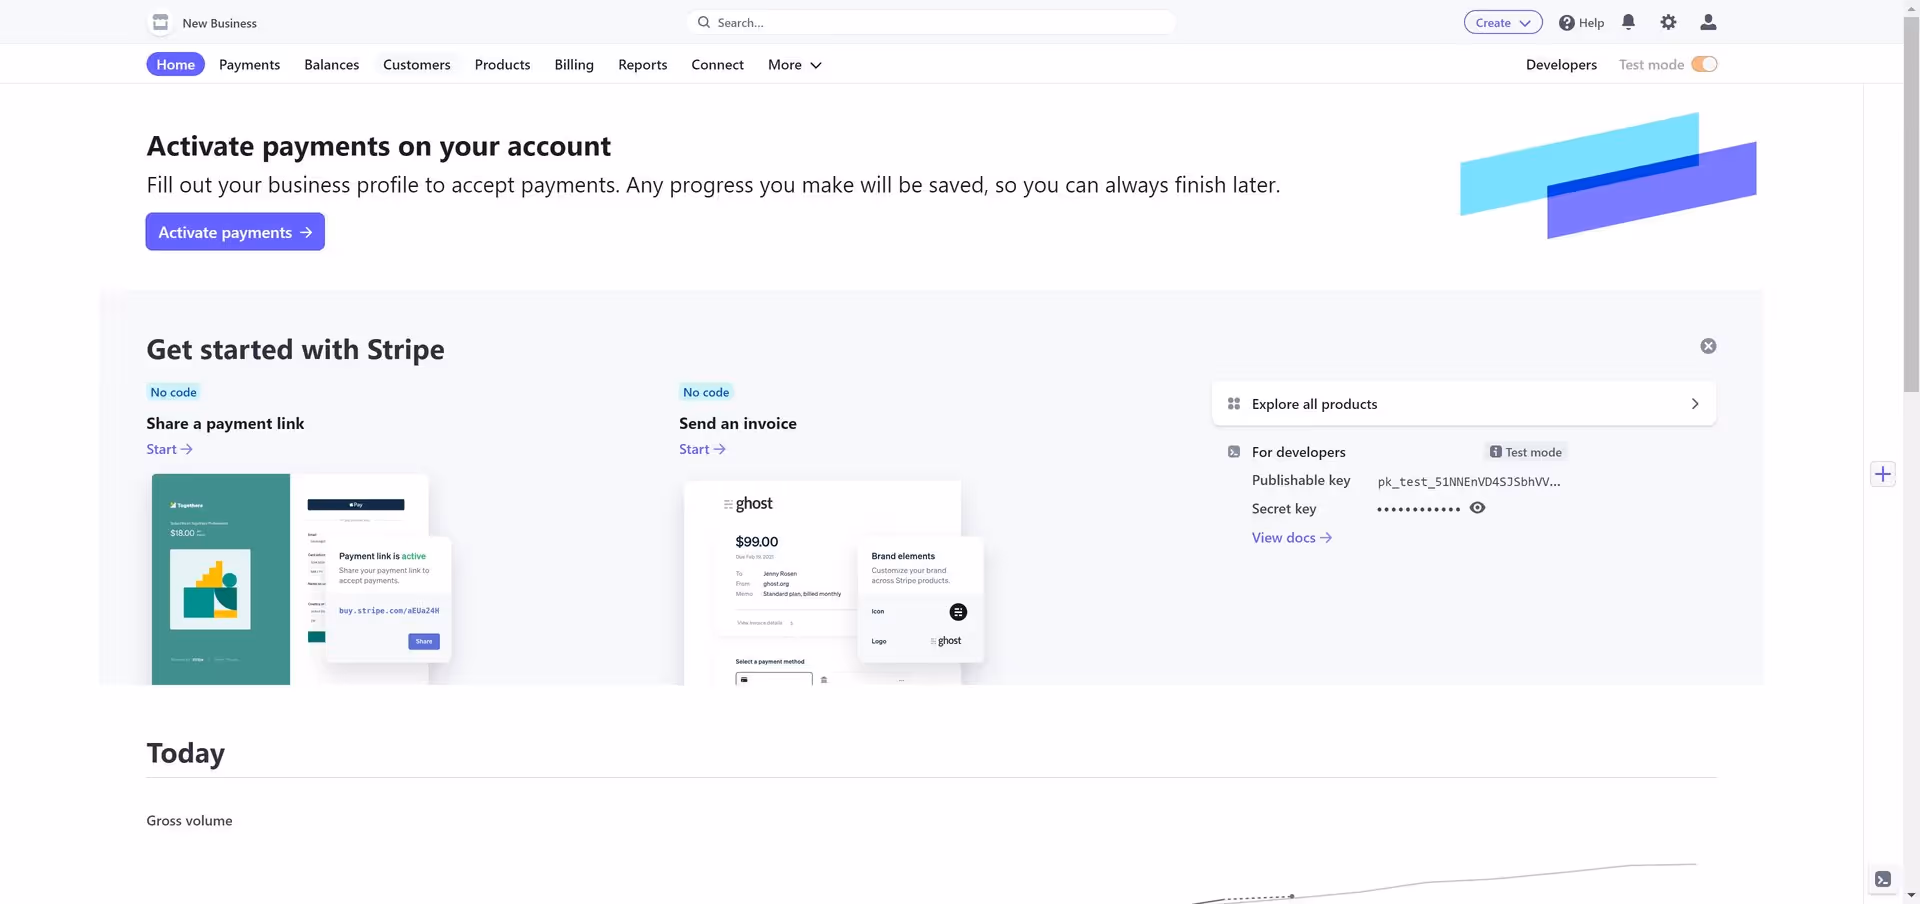Open the Stripe shell console icon

coord(1883,880)
